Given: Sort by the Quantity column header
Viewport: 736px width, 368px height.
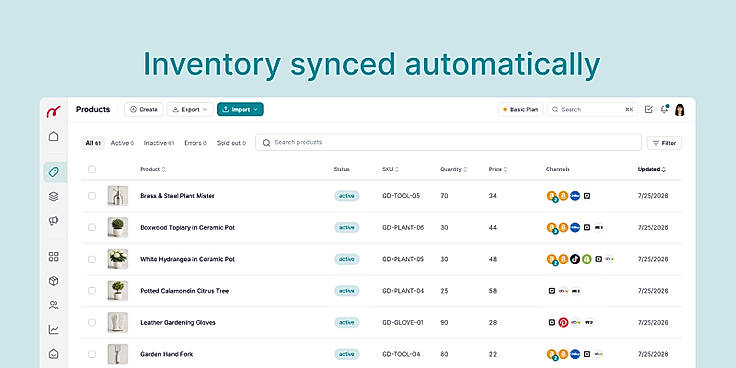Looking at the screenshot, I should [x=453, y=169].
